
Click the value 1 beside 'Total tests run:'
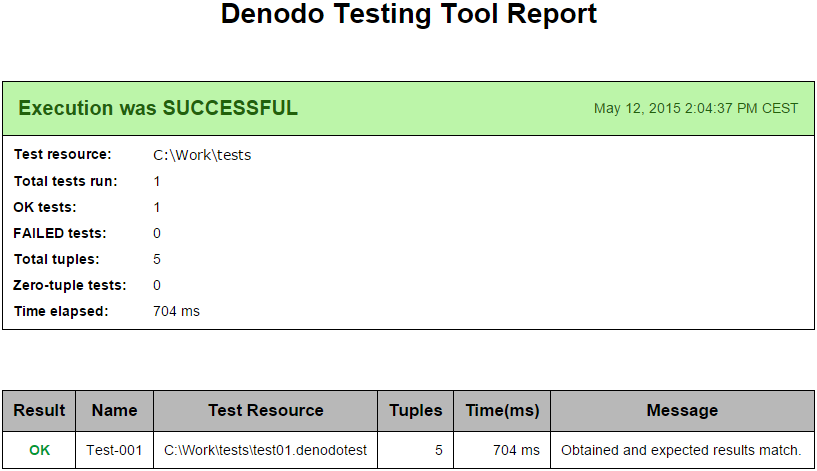[157, 181]
